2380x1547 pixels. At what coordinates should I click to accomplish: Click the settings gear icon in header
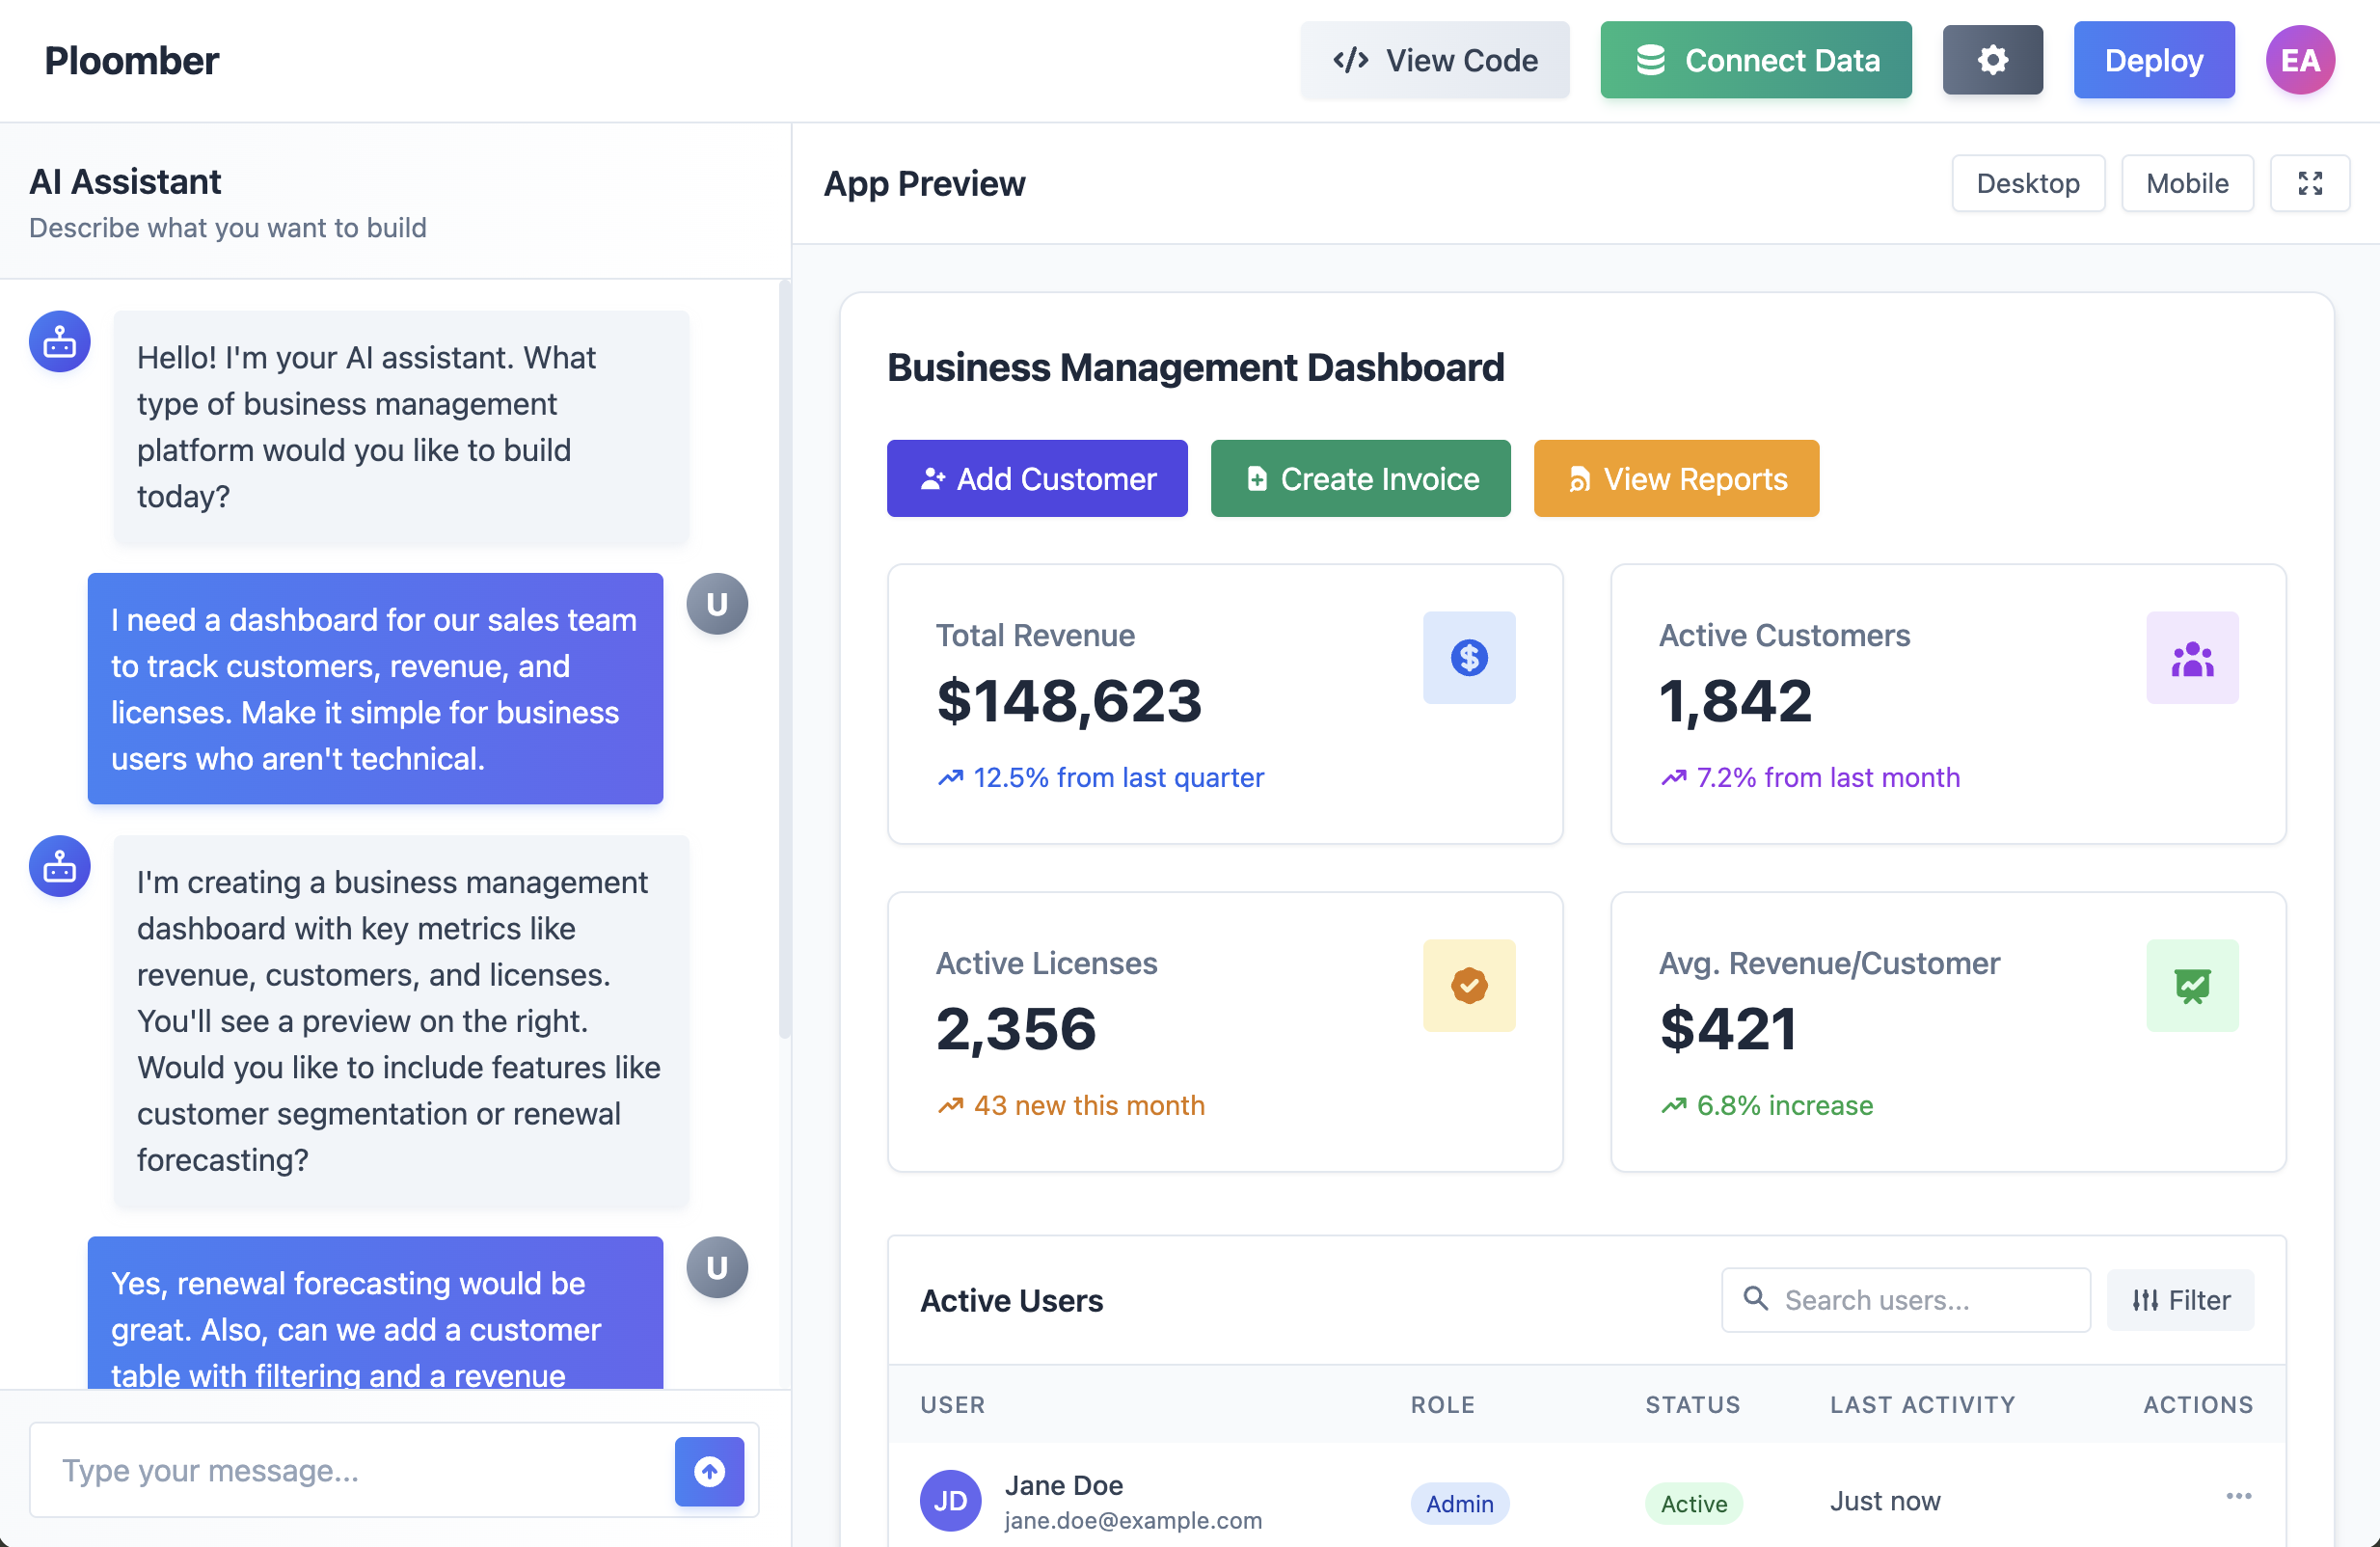tap(1991, 60)
